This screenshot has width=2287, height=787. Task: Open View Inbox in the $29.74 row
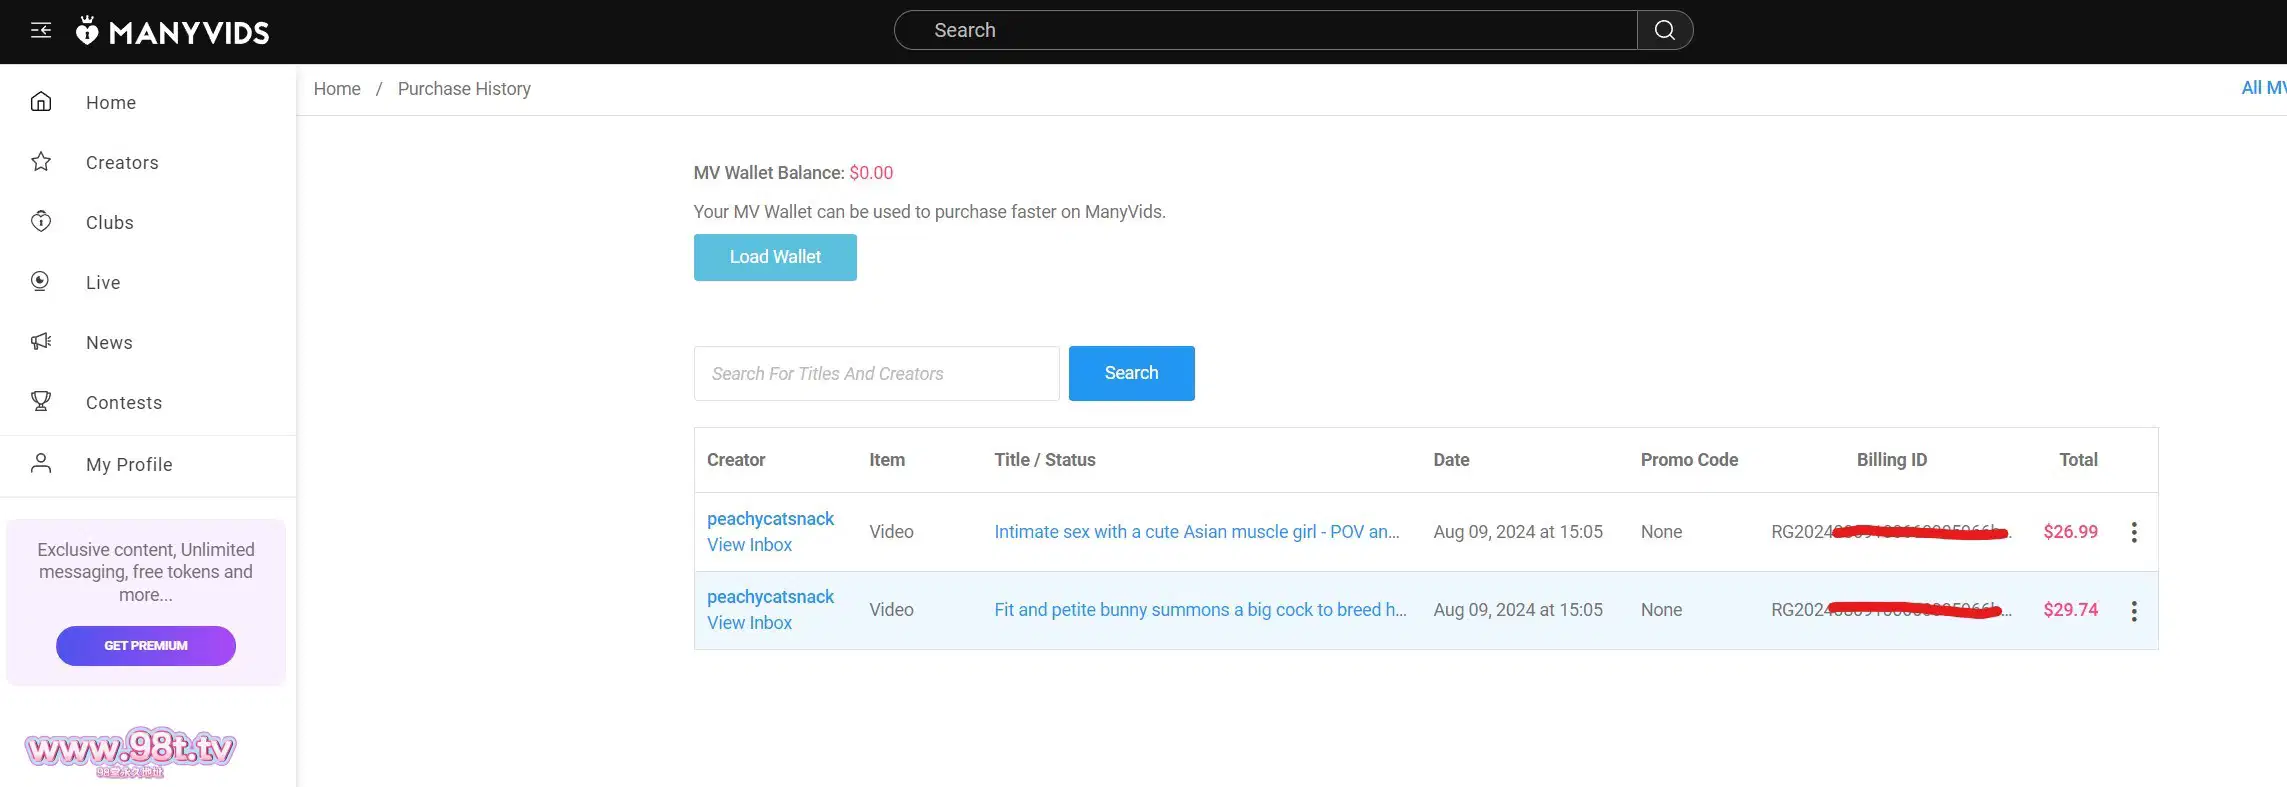749,623
